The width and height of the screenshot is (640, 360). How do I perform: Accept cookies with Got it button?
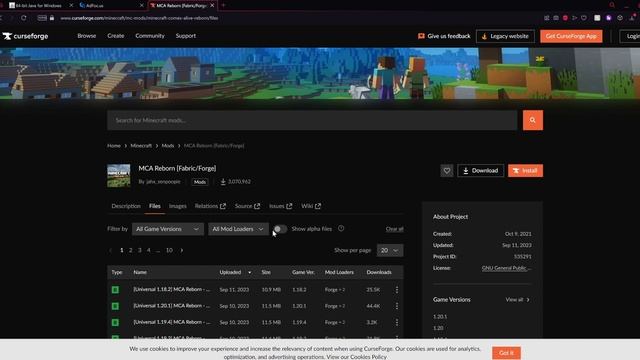(506, 353)
